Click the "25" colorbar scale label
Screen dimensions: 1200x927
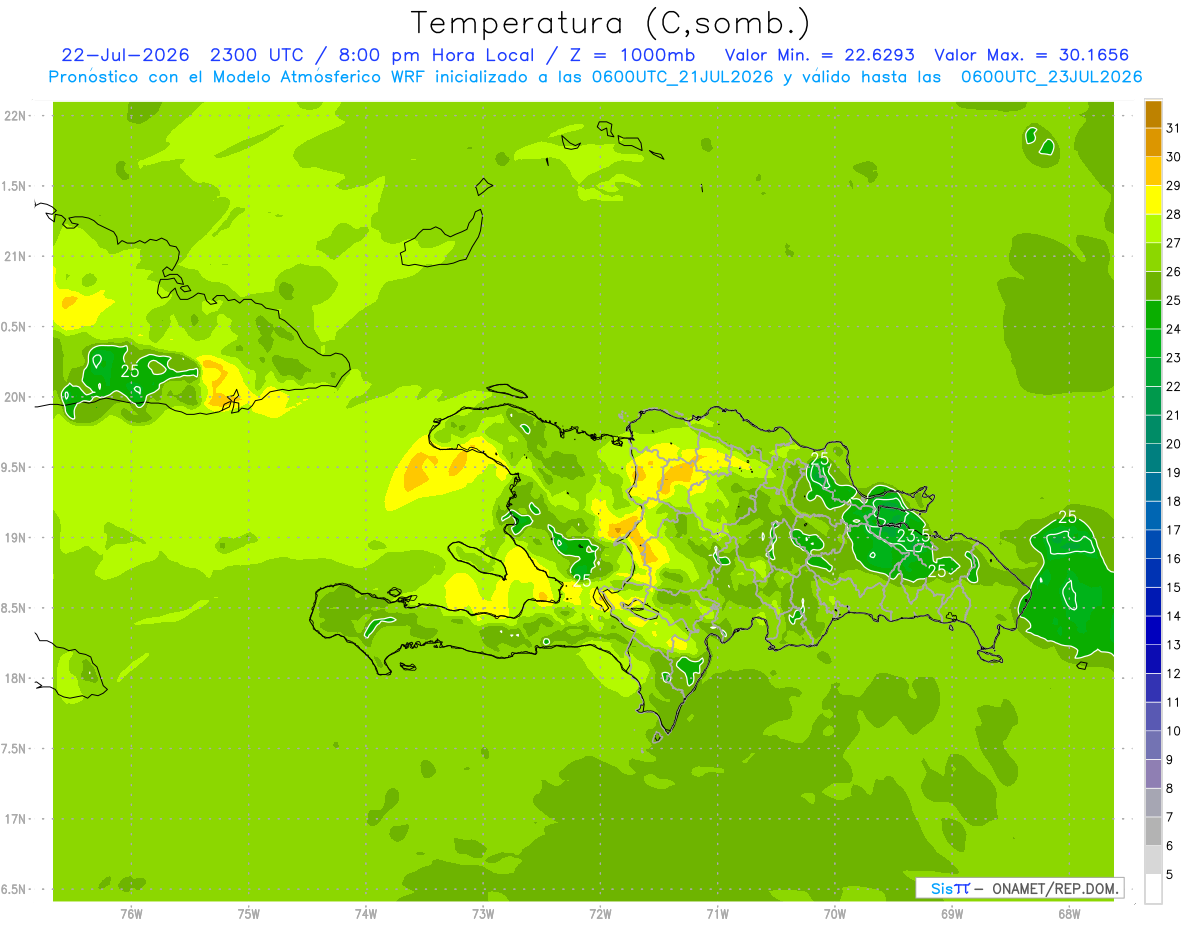point(1173,300)
